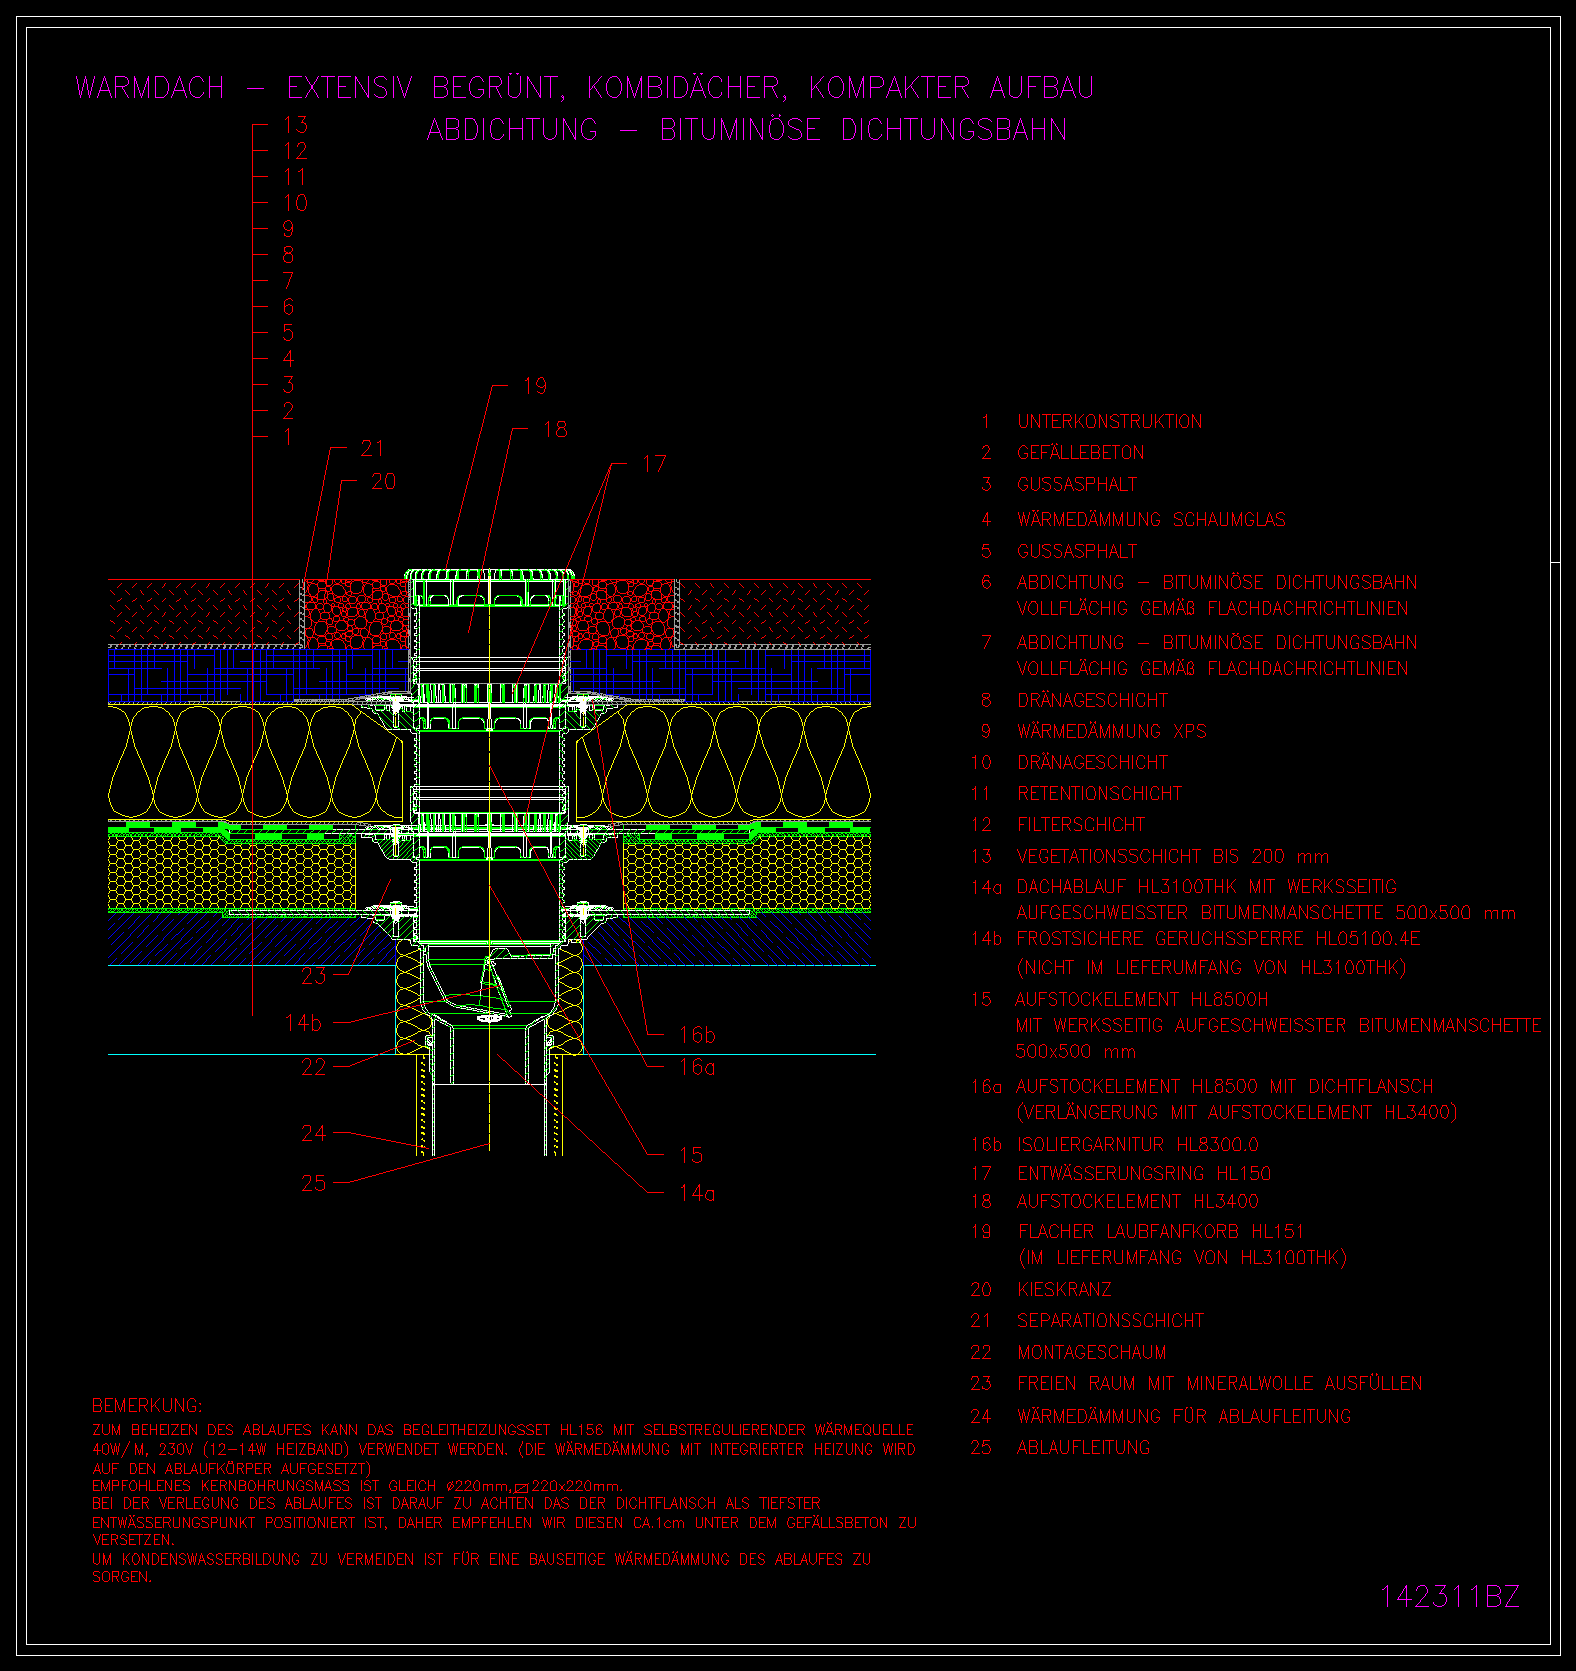
Task: Click callout label '25' near the pipe
Action: click(x=314, y=1183)
